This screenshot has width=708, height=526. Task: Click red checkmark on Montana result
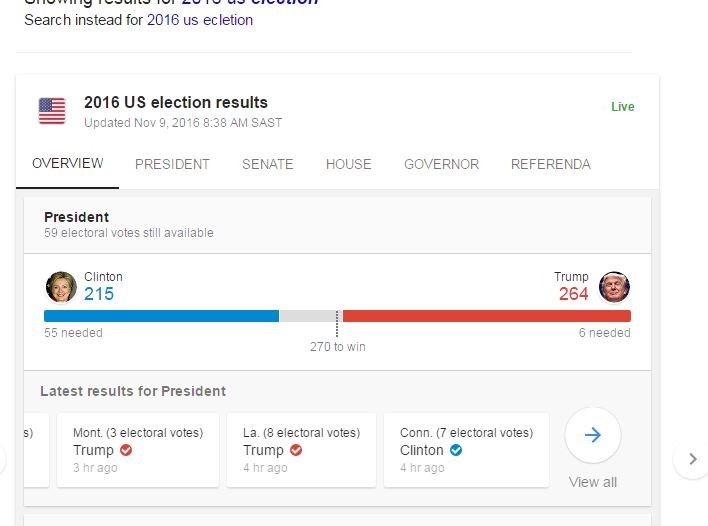(126, 450)
